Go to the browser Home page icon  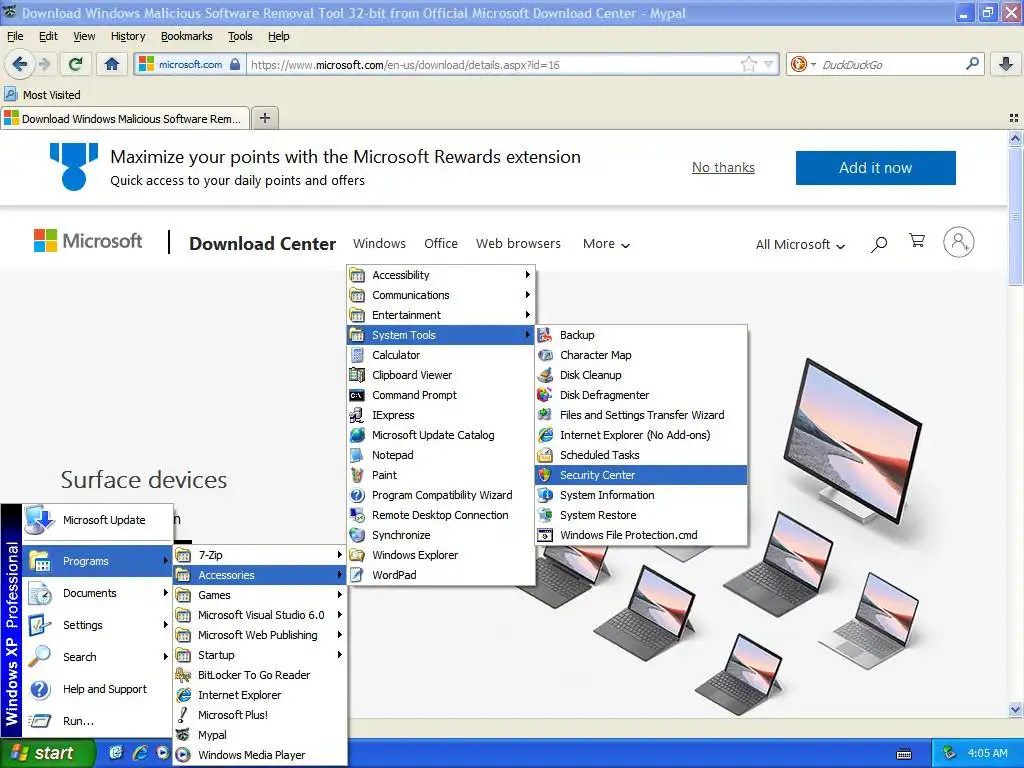[x=112, y=64]
